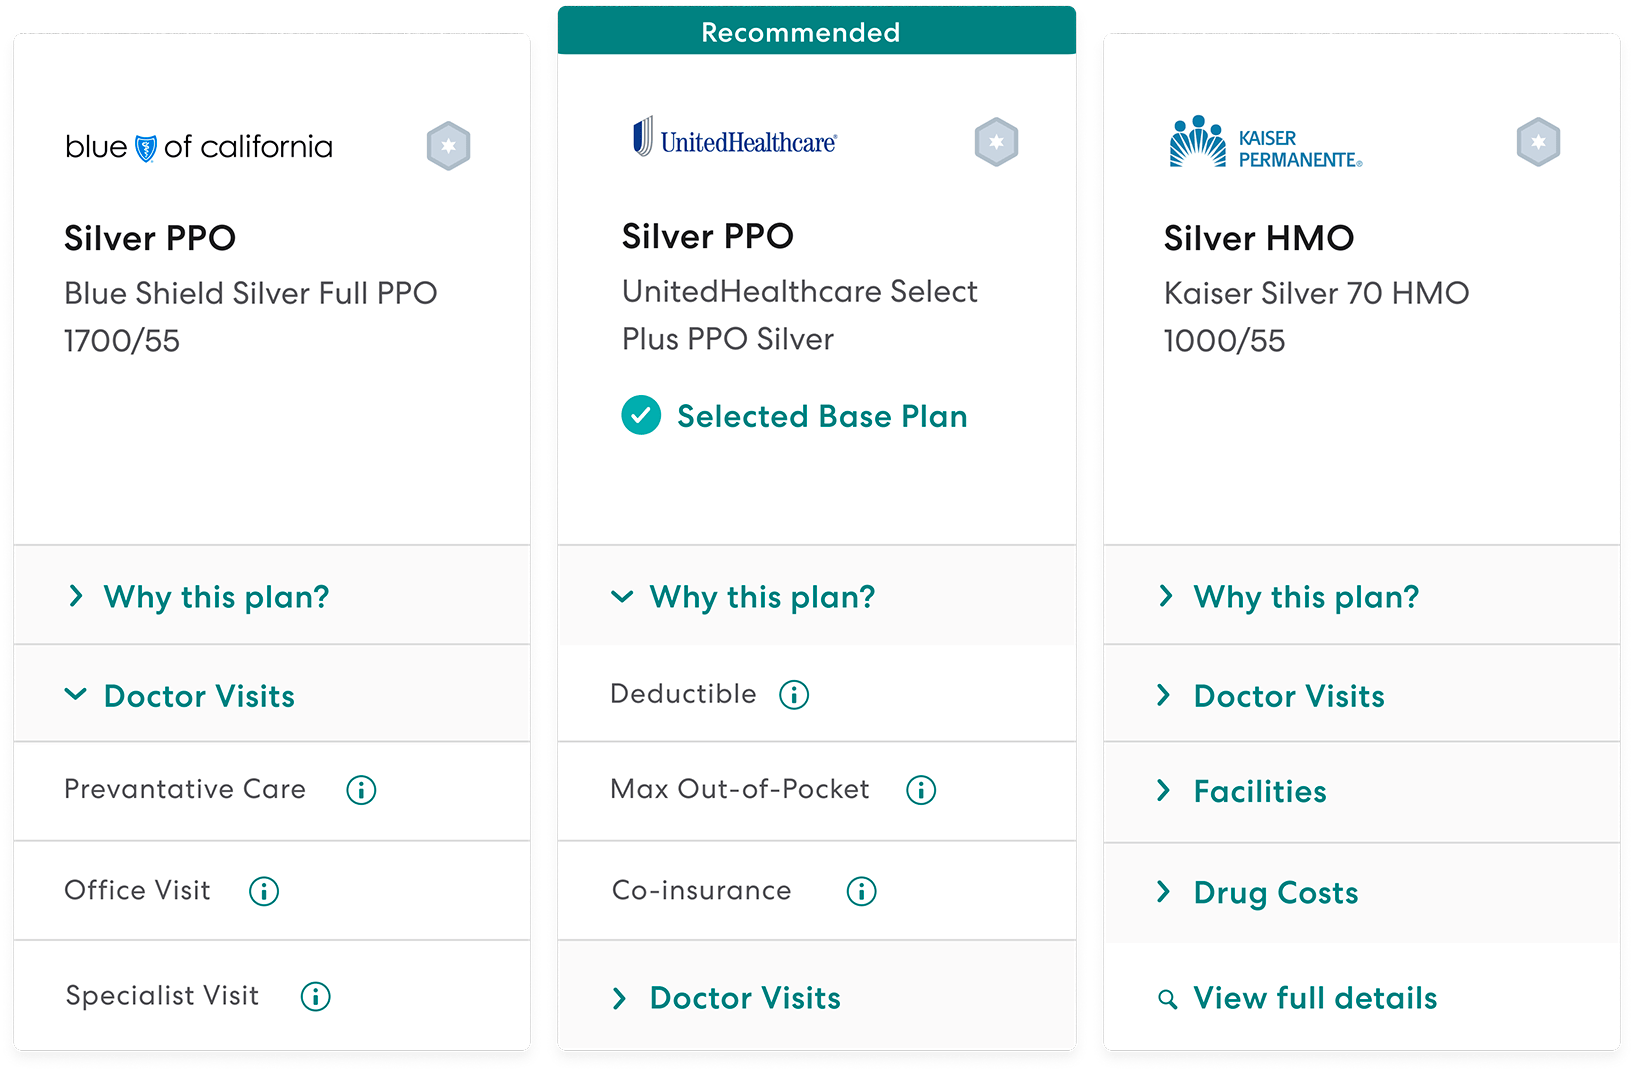Viewport: 1634px width, 1072px height.
Task: Open the info tooltip for Specialist Visit
Action: 316,996
